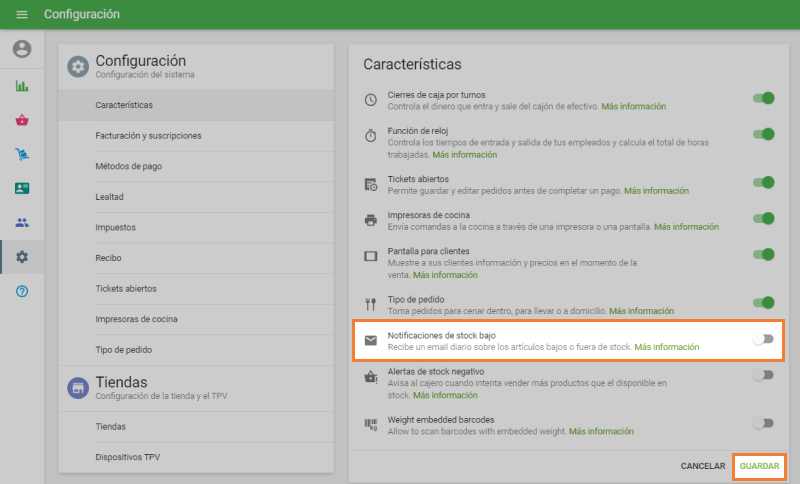800x484 pixels.
Task: Open the customers people icon
Action: pyautogui.click(x=22, y=222)
